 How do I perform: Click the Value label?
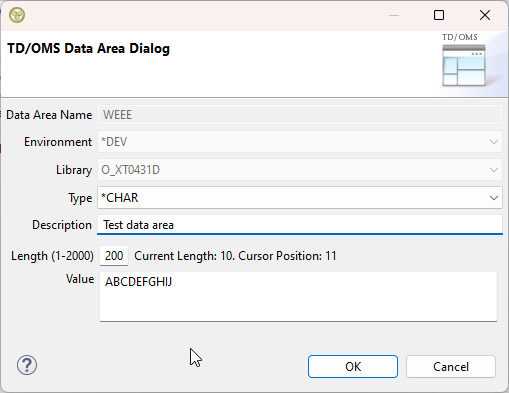pos(80,279)
